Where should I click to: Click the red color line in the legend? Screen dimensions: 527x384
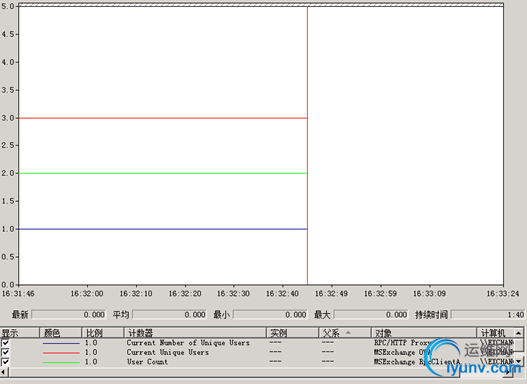tap(61, 353)
